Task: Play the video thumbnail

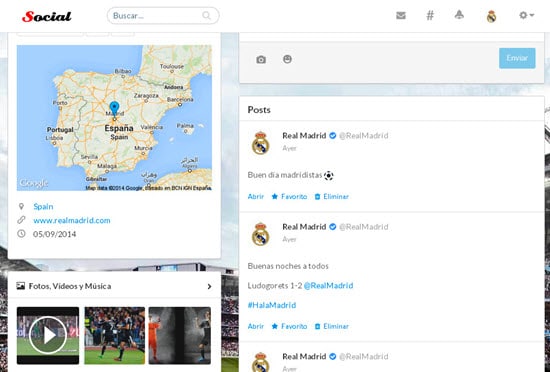Action: (48, 336)
